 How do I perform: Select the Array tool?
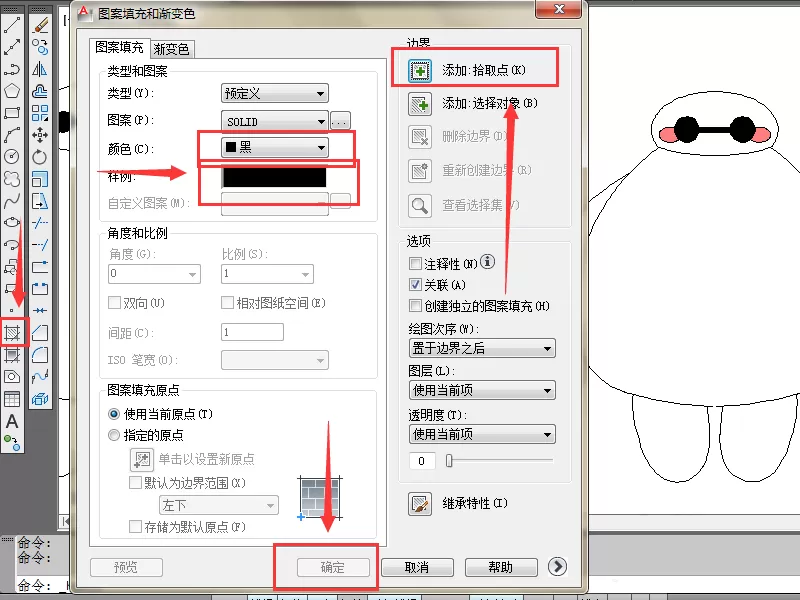click(40, 113)
